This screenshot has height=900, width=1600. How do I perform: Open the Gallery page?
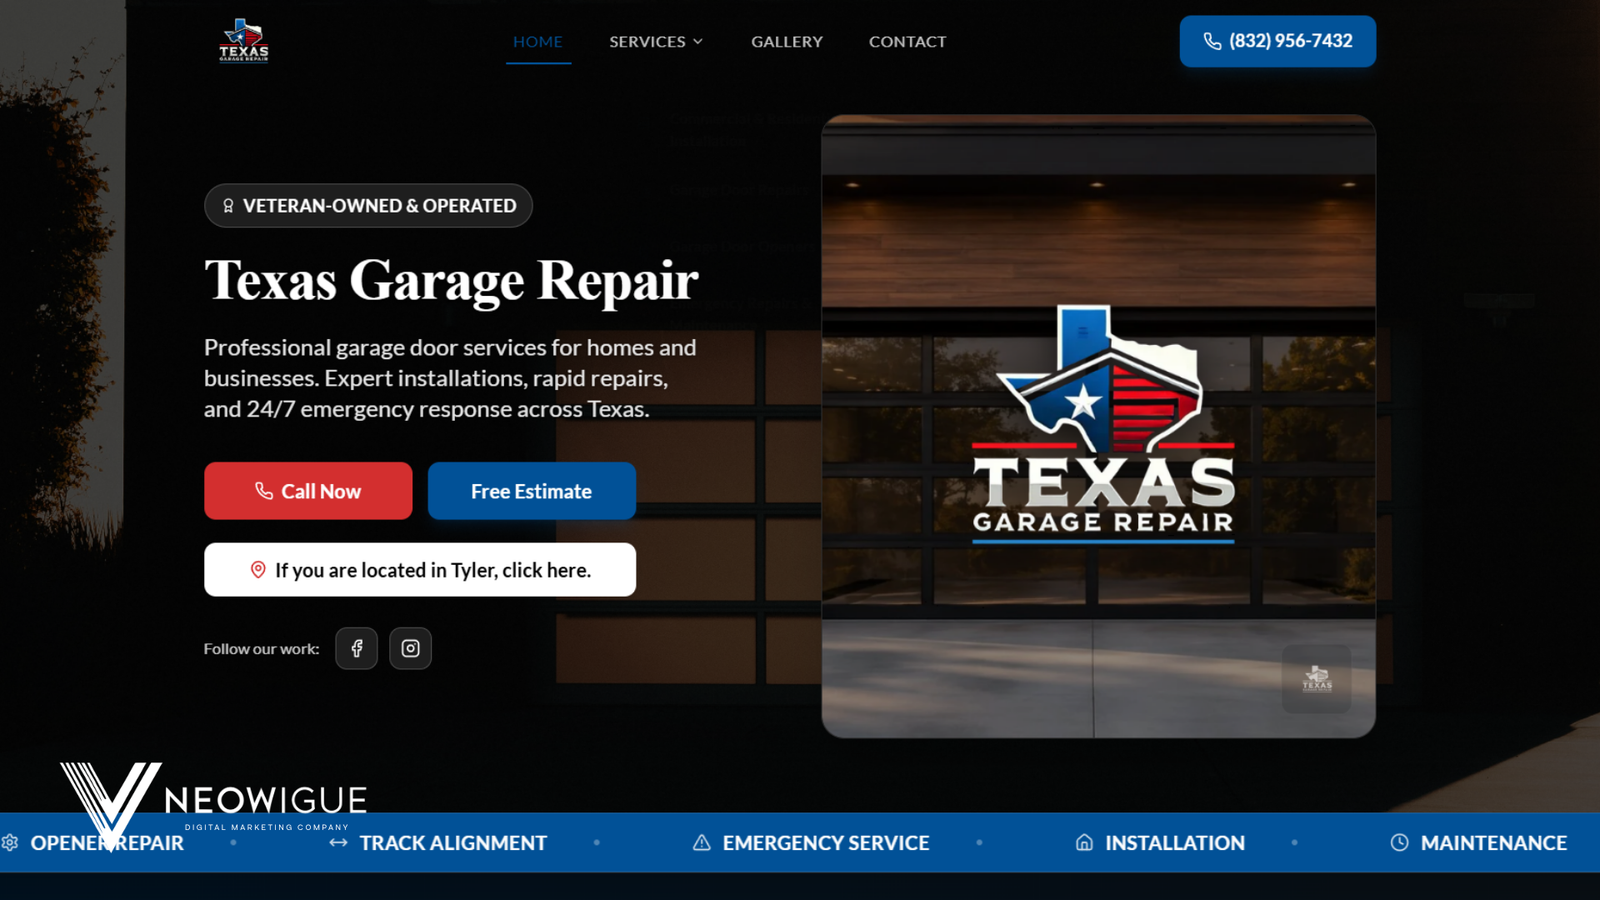click(x=787, y=41)
